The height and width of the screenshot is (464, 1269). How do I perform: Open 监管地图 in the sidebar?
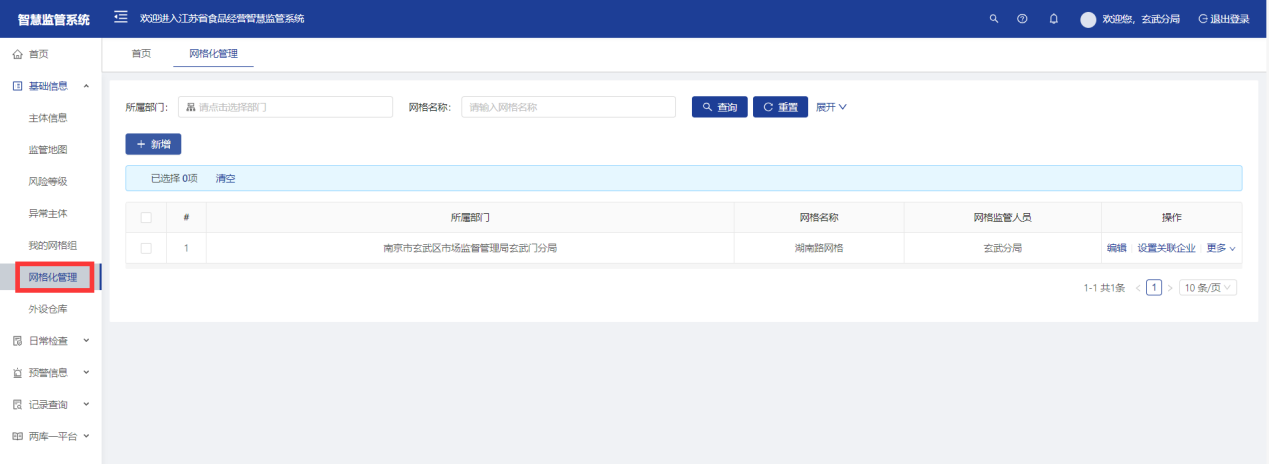click(x=48, y=150)
